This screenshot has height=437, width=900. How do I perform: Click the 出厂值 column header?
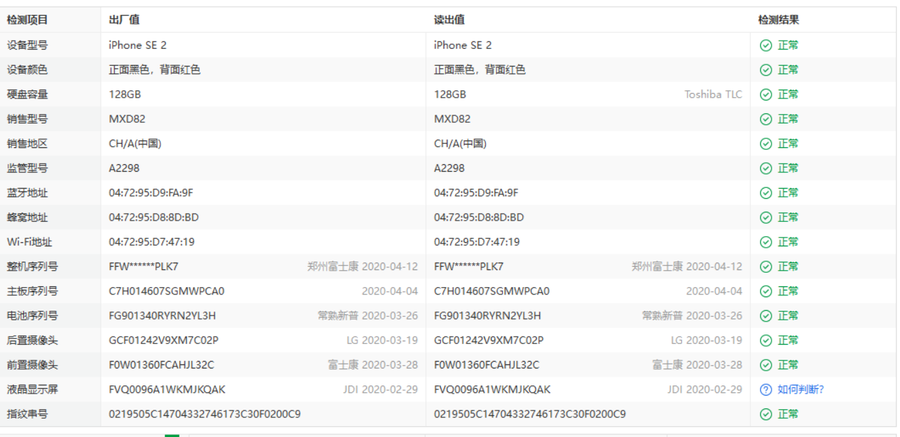click(124, 20)
